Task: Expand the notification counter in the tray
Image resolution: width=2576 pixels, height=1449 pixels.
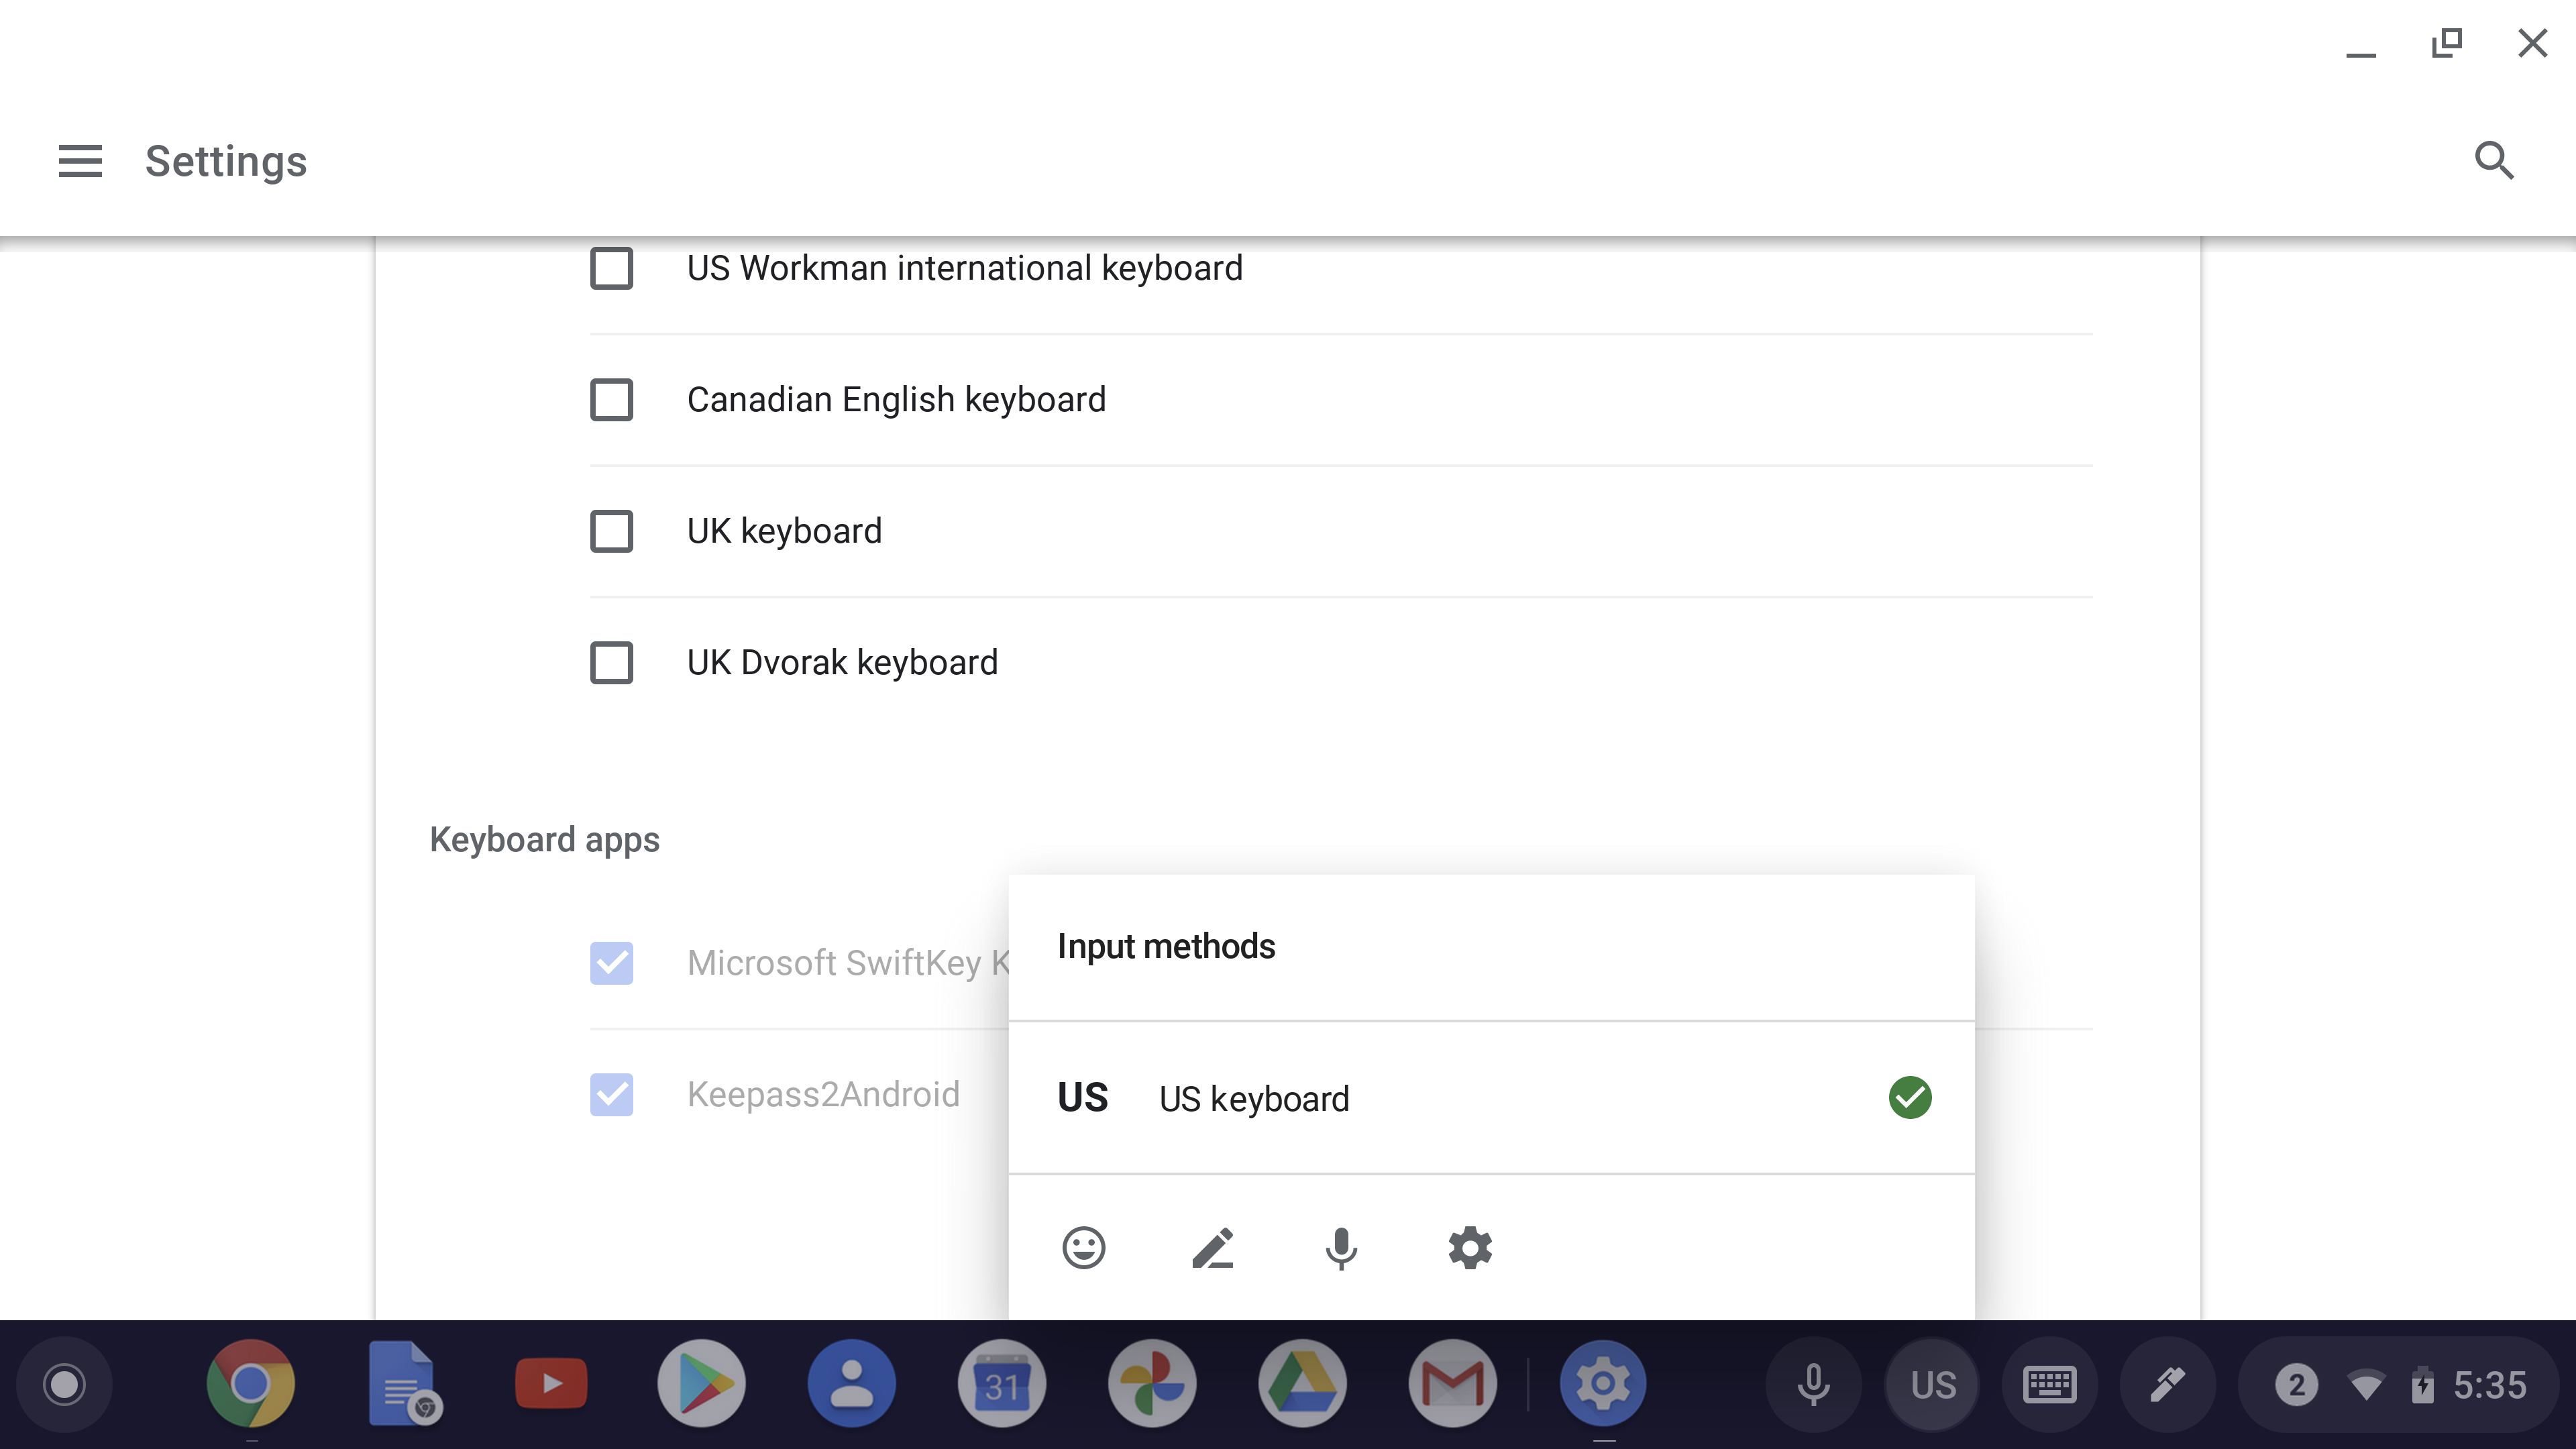Action: 2297,1383
